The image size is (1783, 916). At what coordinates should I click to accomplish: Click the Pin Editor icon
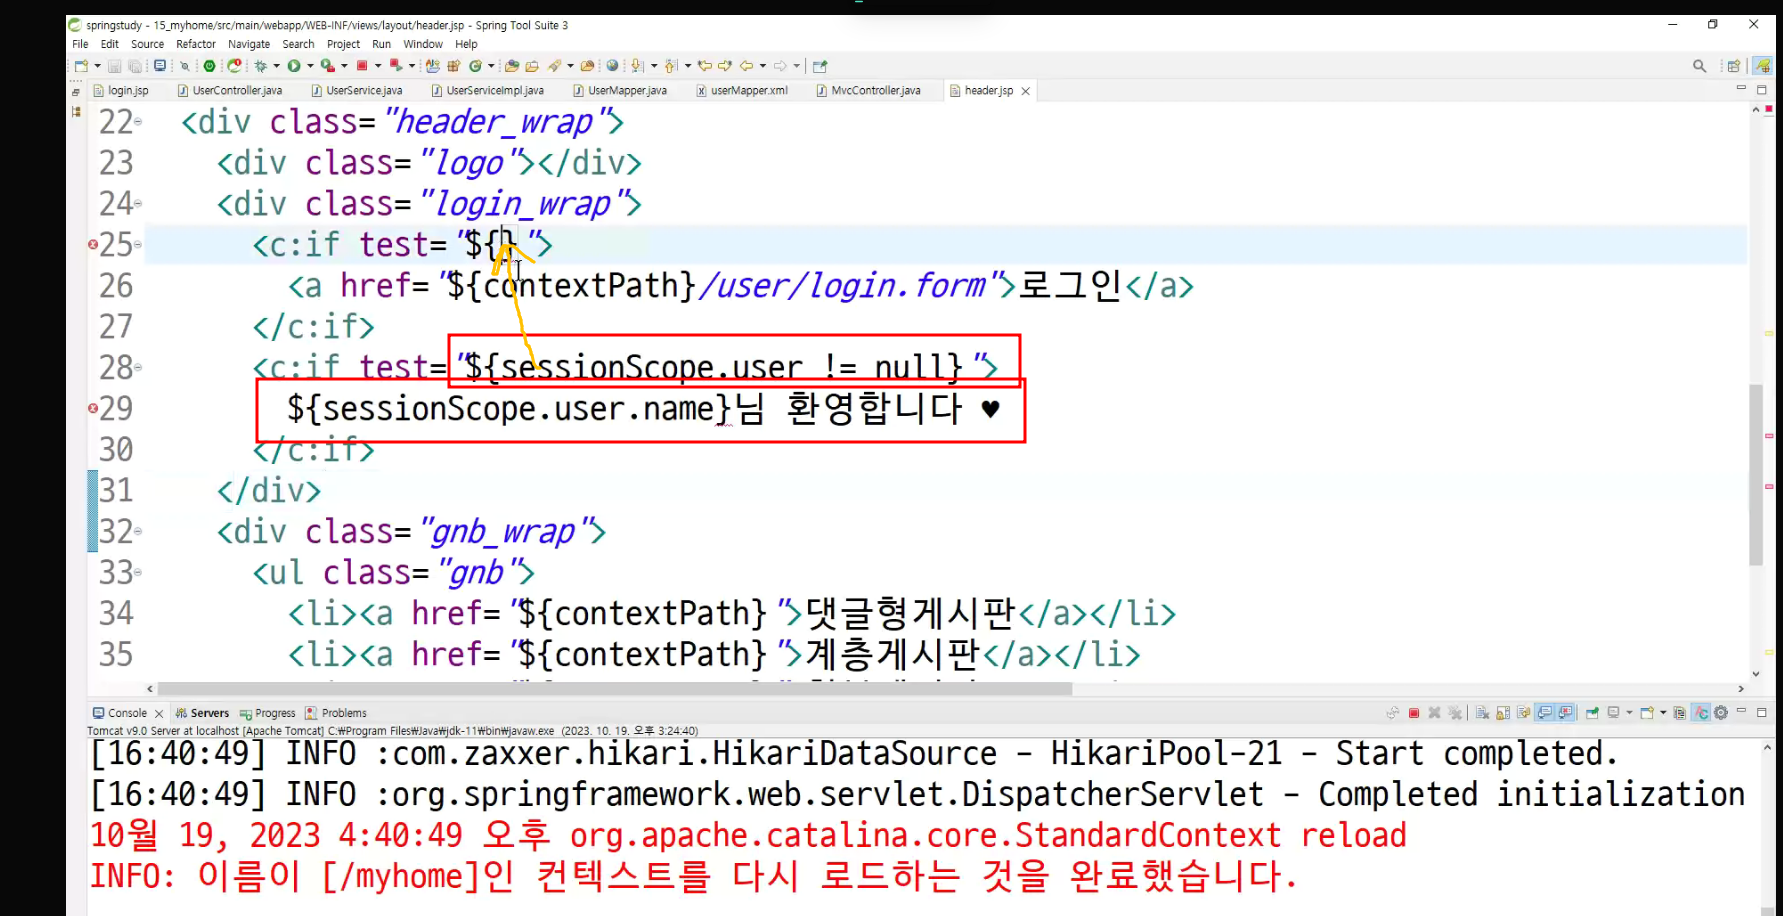(x=820, y=66)
